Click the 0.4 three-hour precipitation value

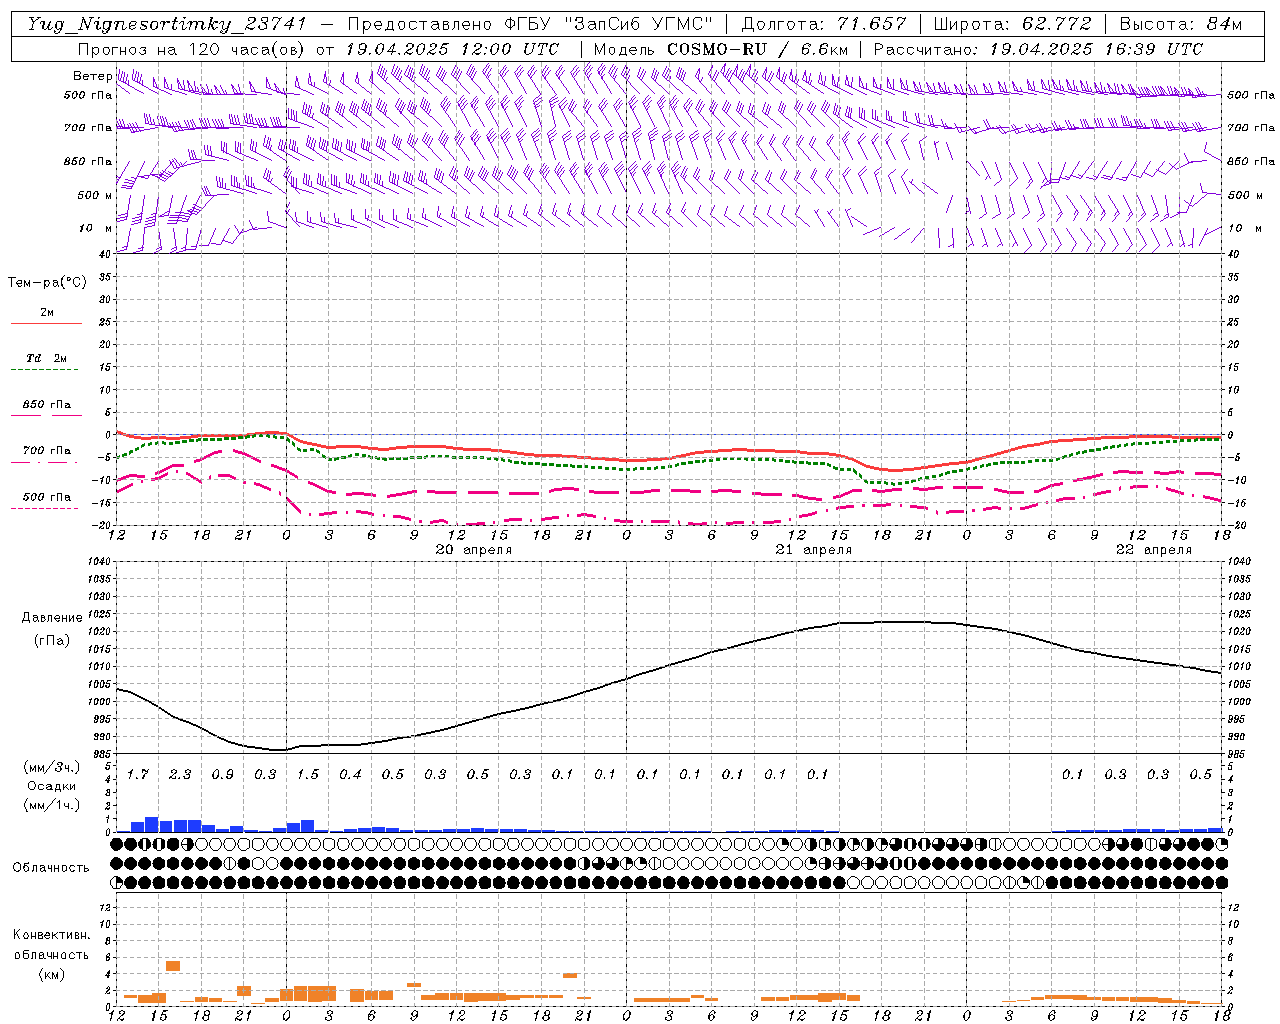(x=350, y=775)
